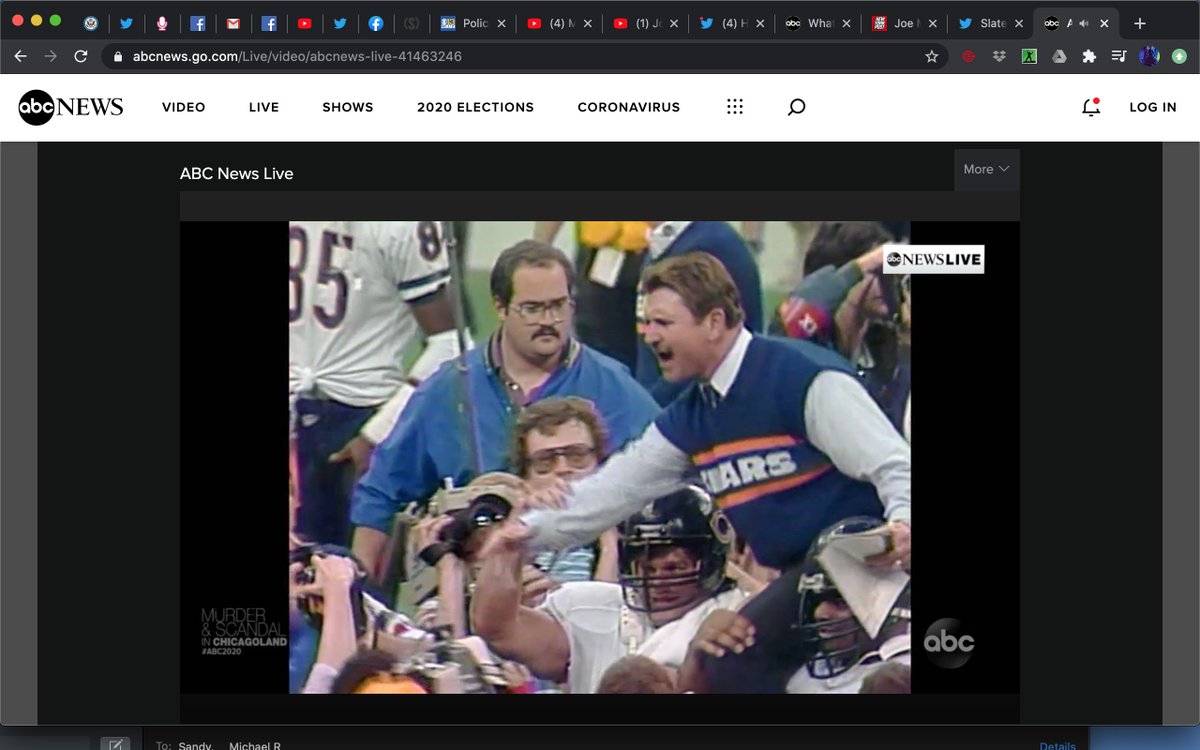Reload the current page
1200x750 pixels.
81,57
